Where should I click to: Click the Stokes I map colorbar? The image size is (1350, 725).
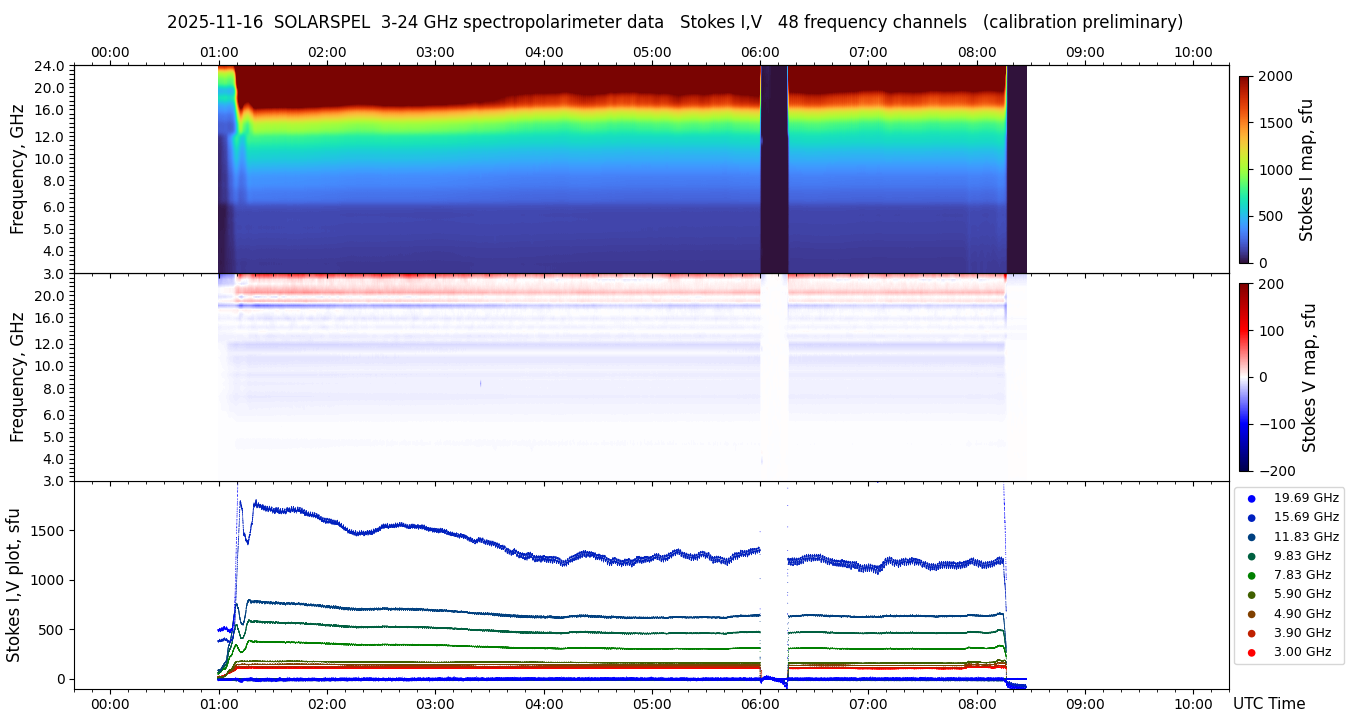(x=1244, y=169)
